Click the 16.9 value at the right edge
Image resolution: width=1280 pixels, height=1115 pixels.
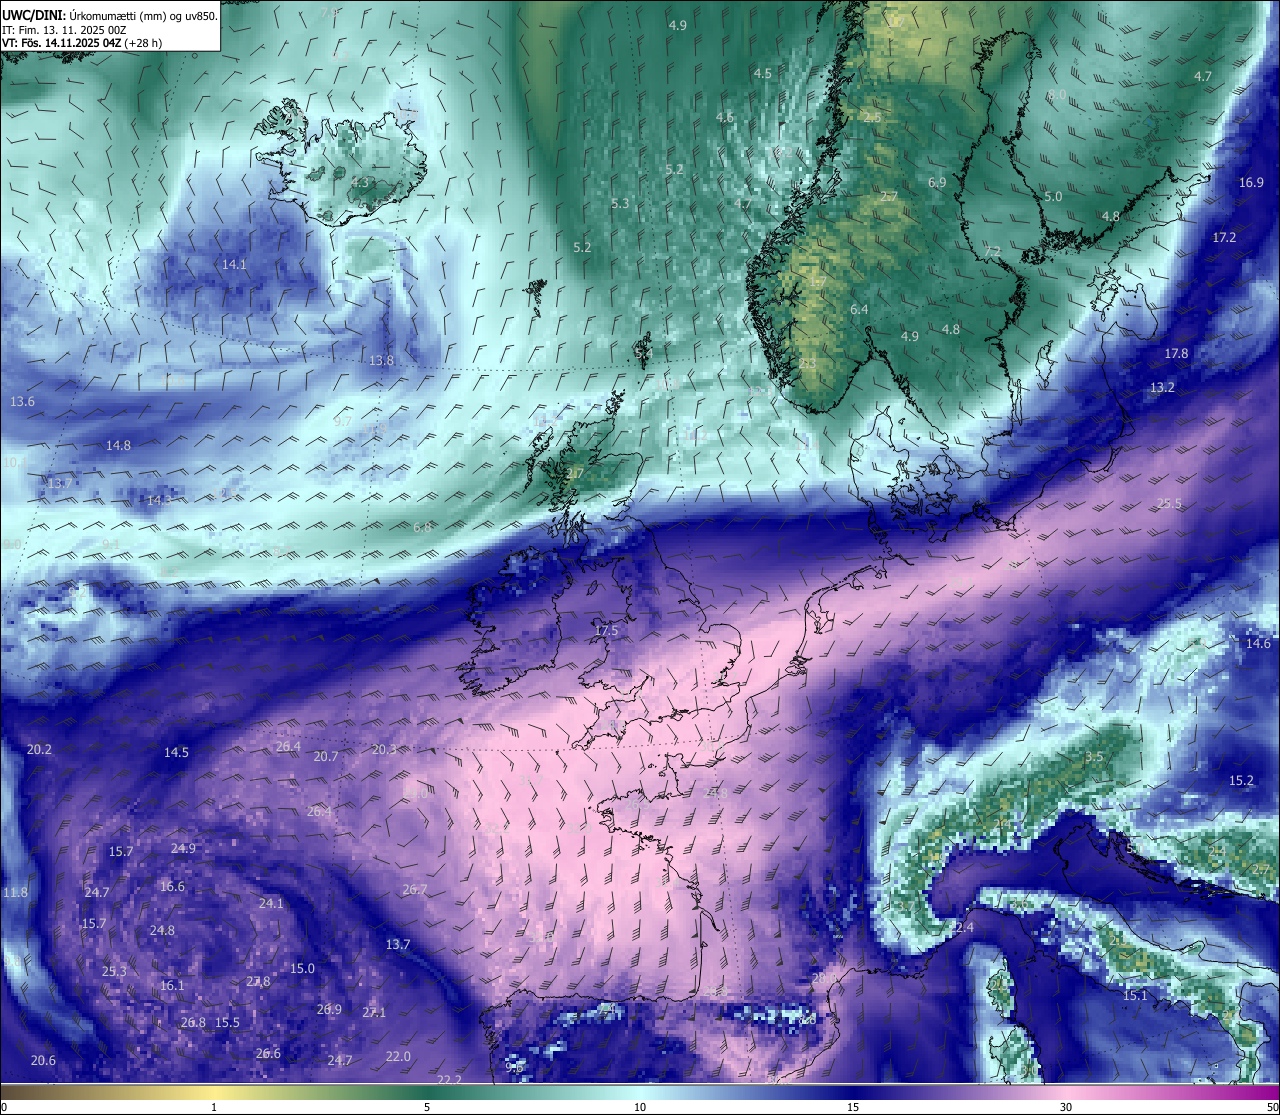[1251, 182]
